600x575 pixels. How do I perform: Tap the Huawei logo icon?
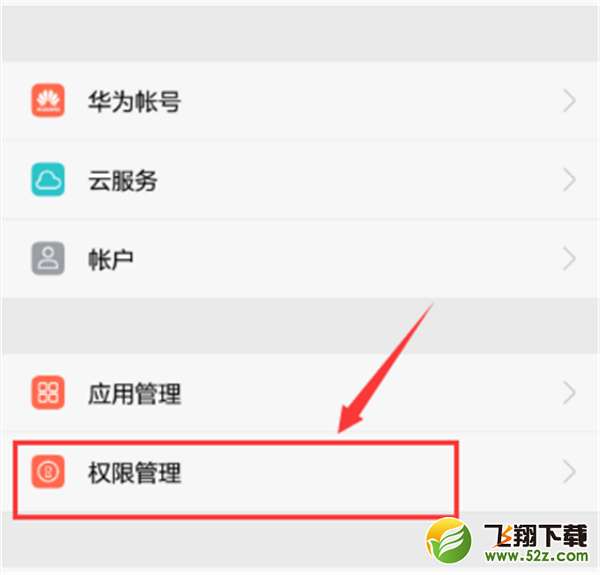tap(48, 100)
